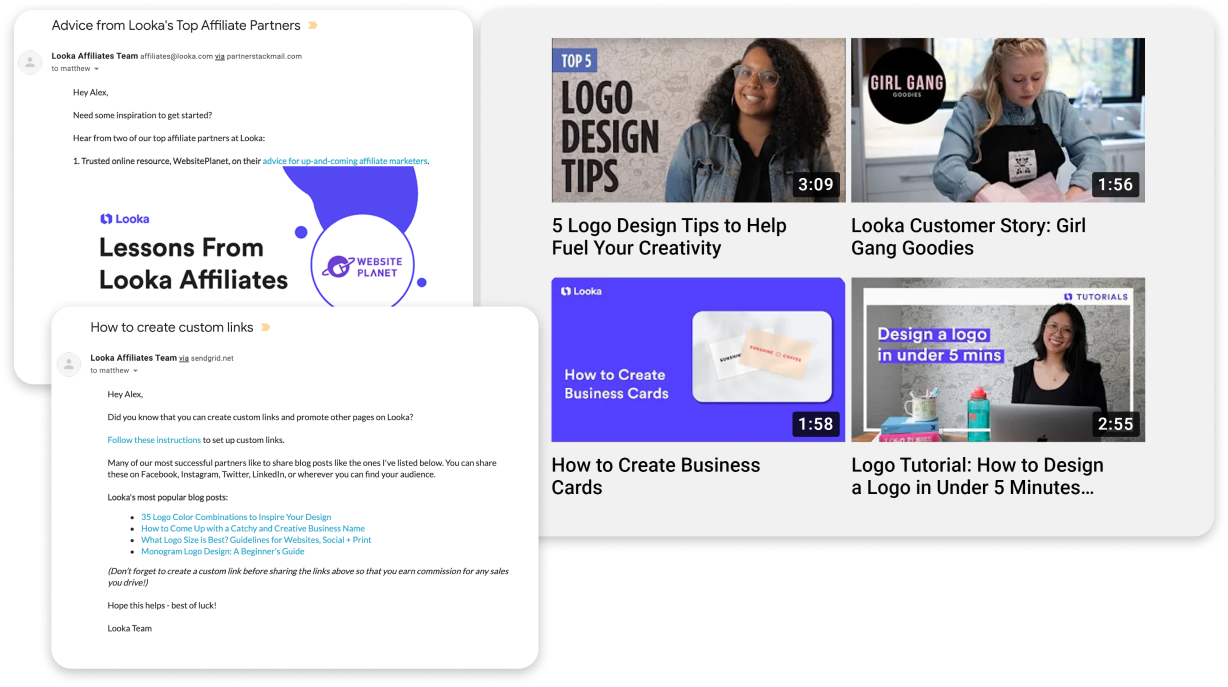This screenshot has width=1228, height=687.
Task: Click the Looka logo above "Lessons From Looka Affiliates"
Action: tap(125, 219)
